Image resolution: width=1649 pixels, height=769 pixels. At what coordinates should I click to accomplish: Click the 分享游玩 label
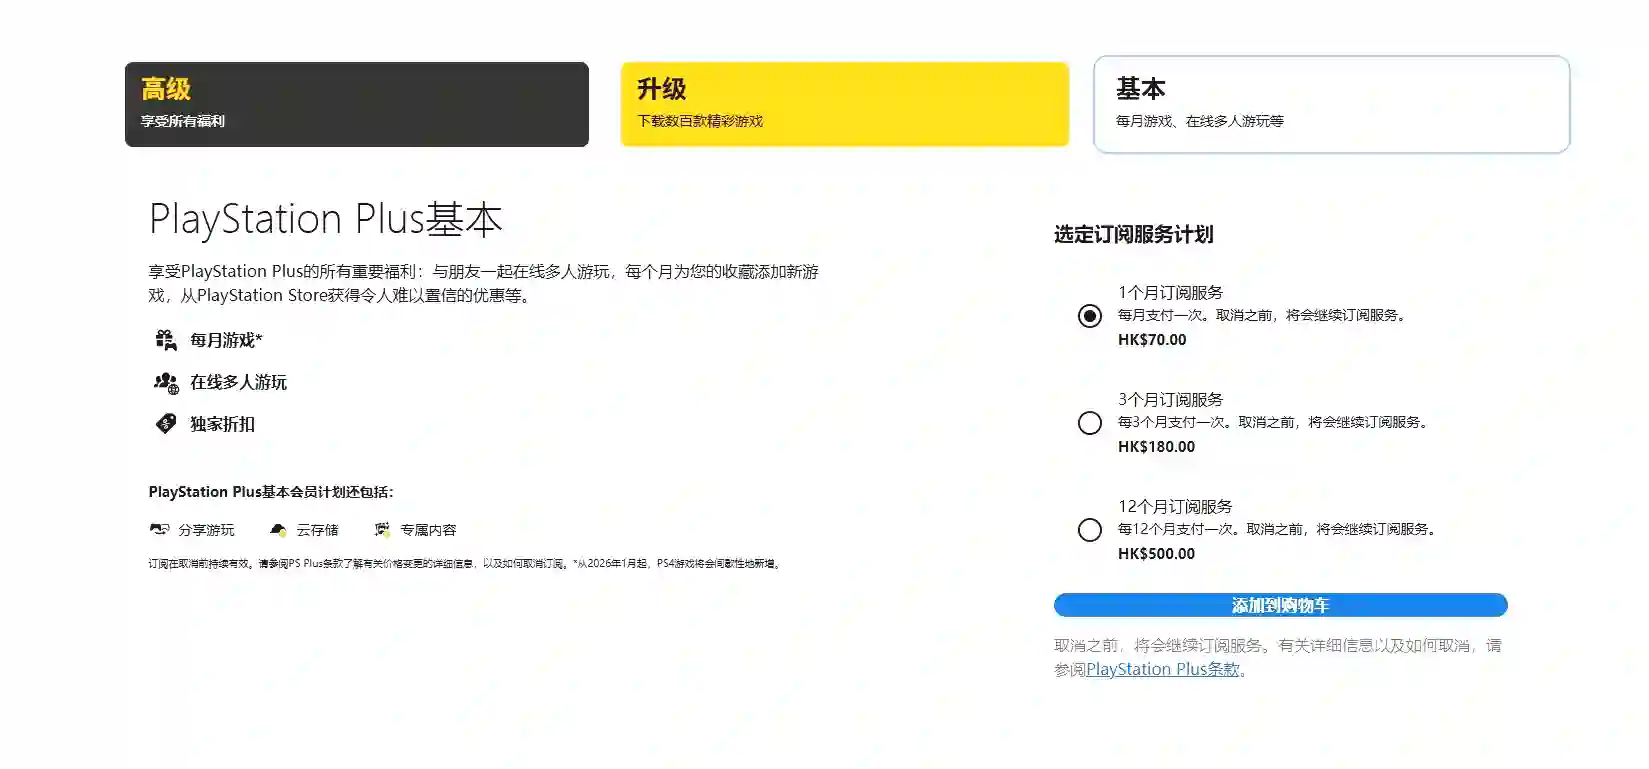tap(206, 530)
